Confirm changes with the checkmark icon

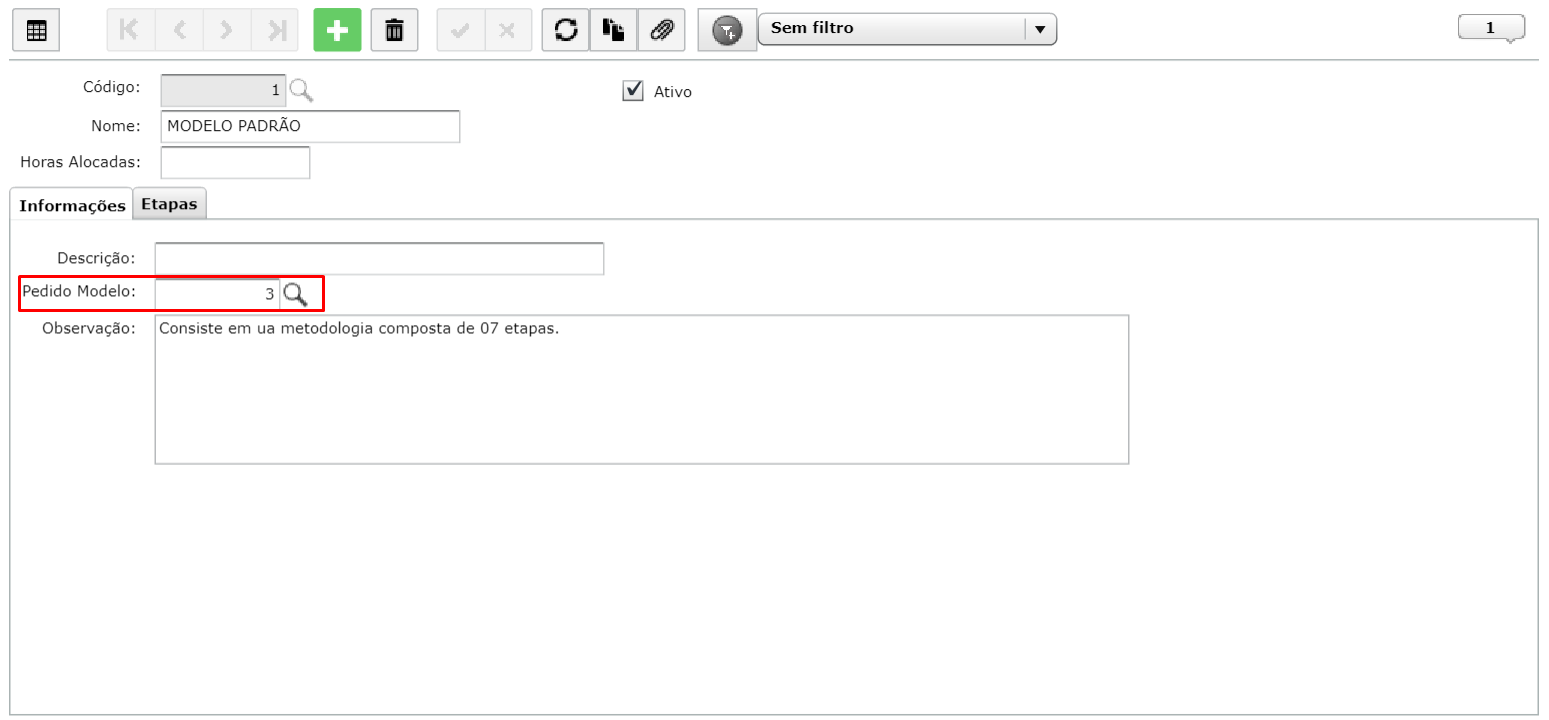pyautogui.click(x=461, y=30)
